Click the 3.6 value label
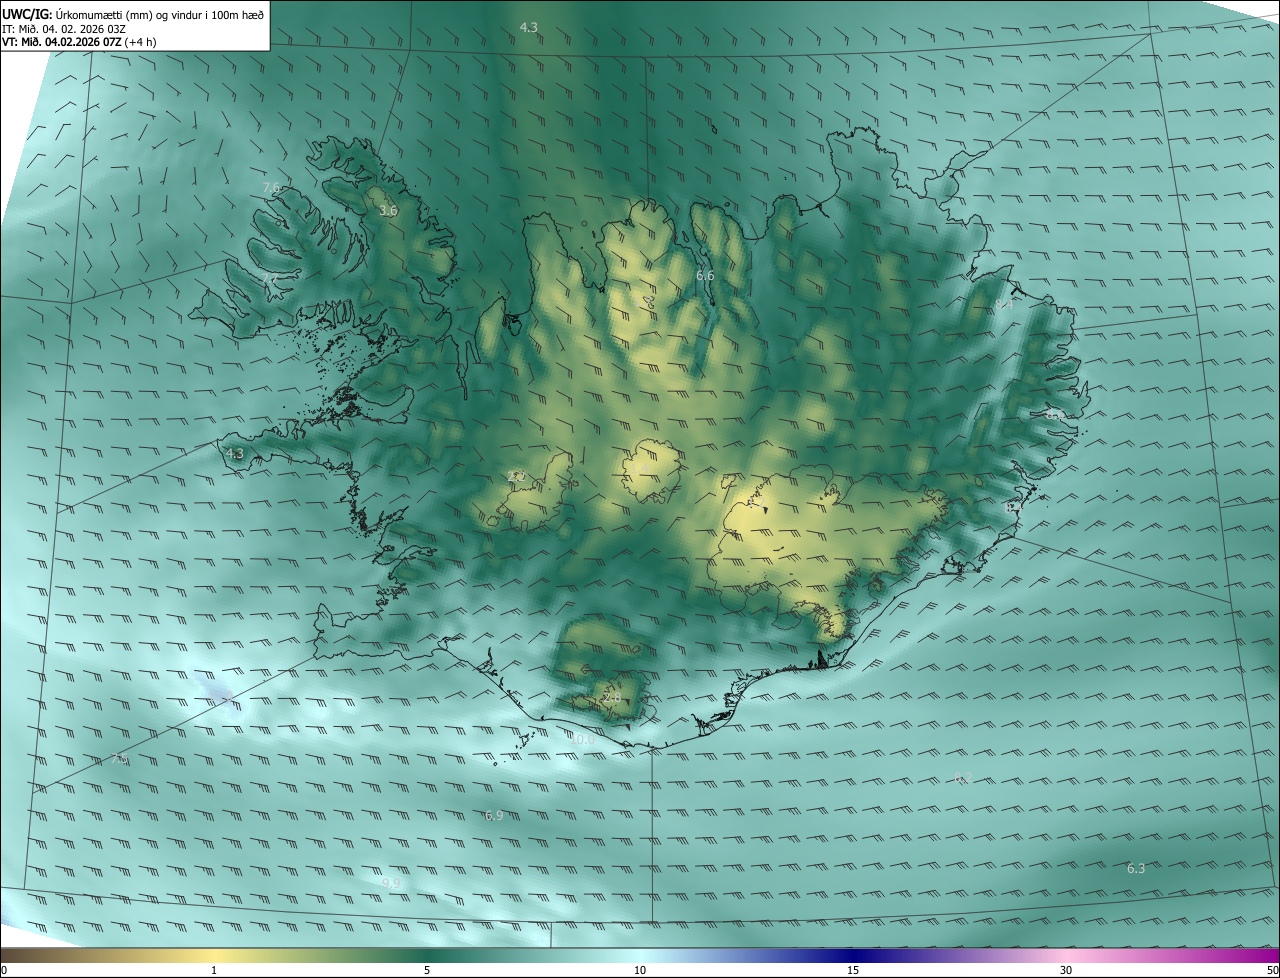 click(x=388, y=211)
